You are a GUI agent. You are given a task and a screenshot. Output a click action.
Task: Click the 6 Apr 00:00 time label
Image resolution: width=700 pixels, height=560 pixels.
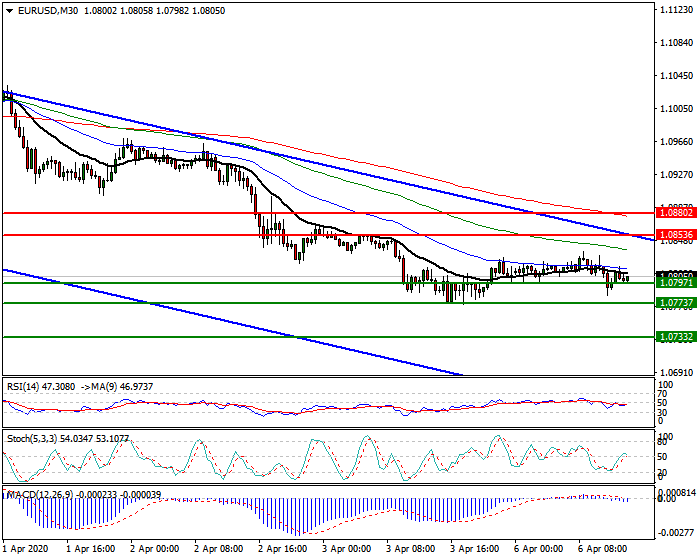point(538,549)
